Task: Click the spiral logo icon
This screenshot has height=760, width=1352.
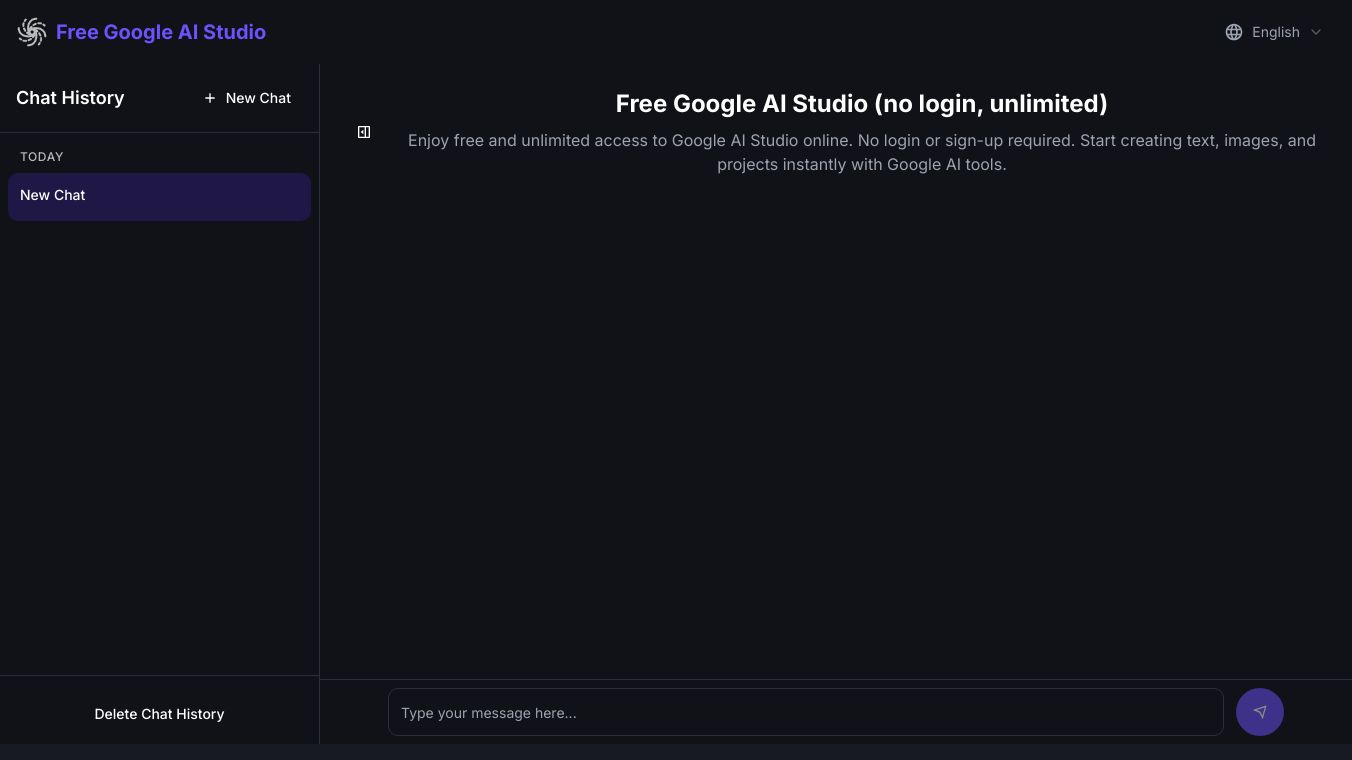Action: coord(32,32)
